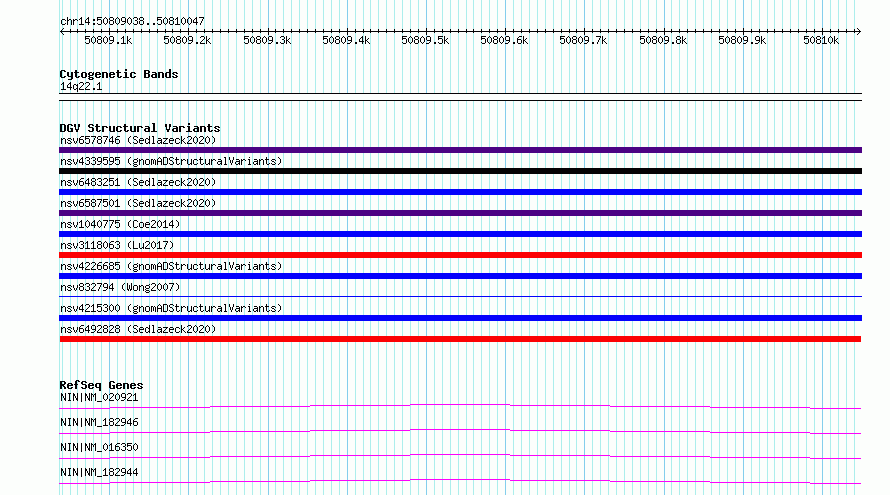Click the 50809.3k ruler tick label
This screenshot has width=890, height=495.
tap(267, 40)
